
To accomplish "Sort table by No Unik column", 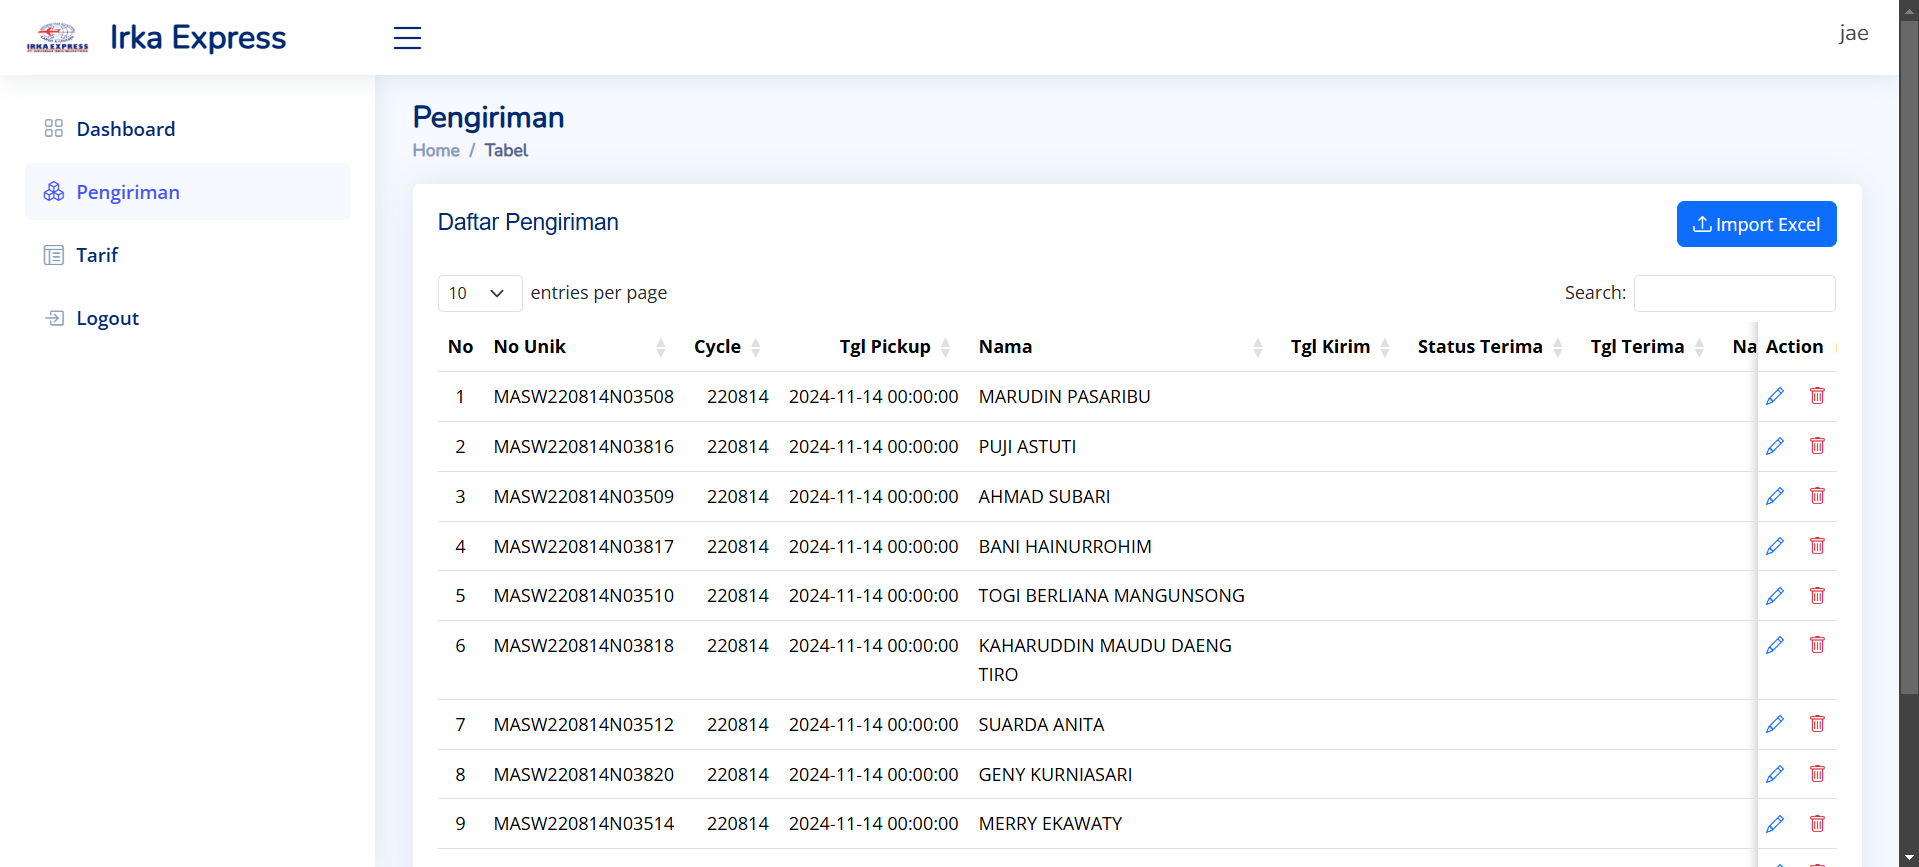I will point(580,347).
